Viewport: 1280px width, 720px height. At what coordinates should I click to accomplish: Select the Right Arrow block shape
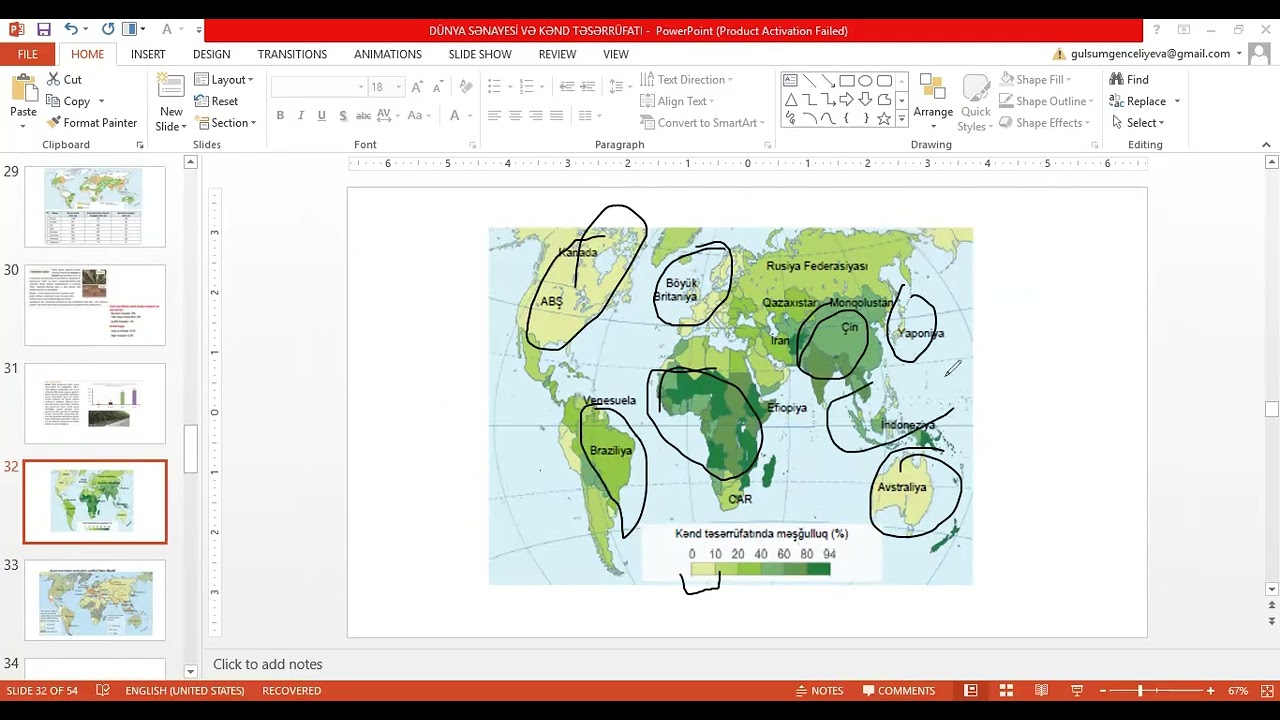tap(847, 100)
